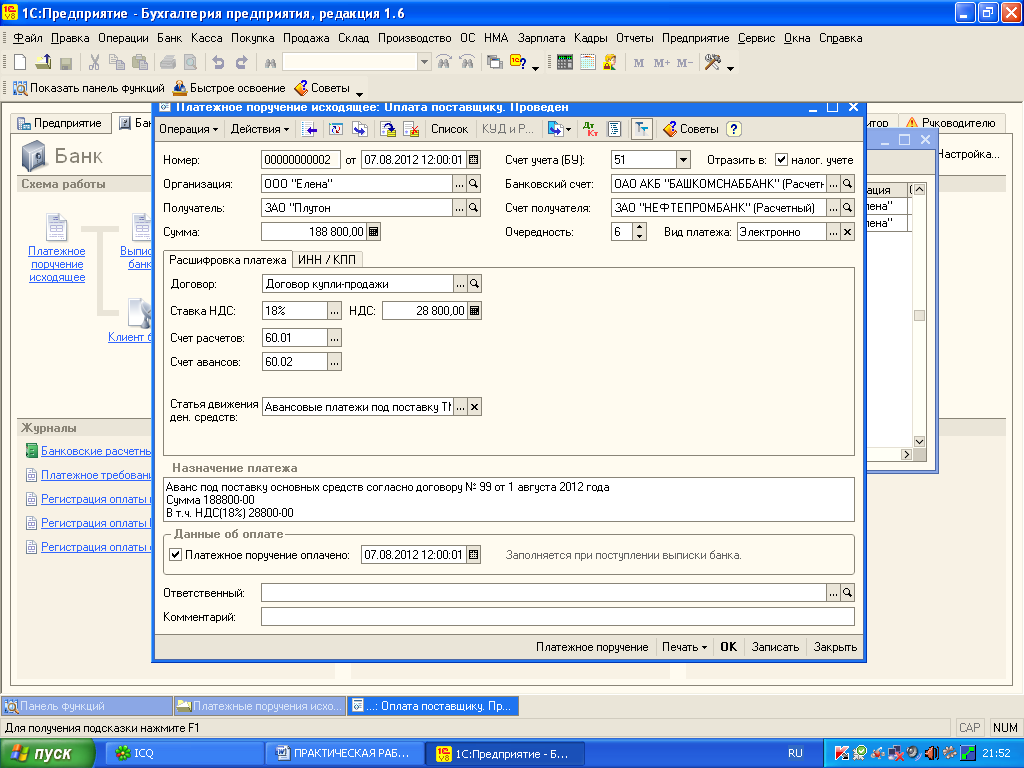
Task: Click the New document icon in main toolbar
Action: pyautogui.click(x=20, y=62)
